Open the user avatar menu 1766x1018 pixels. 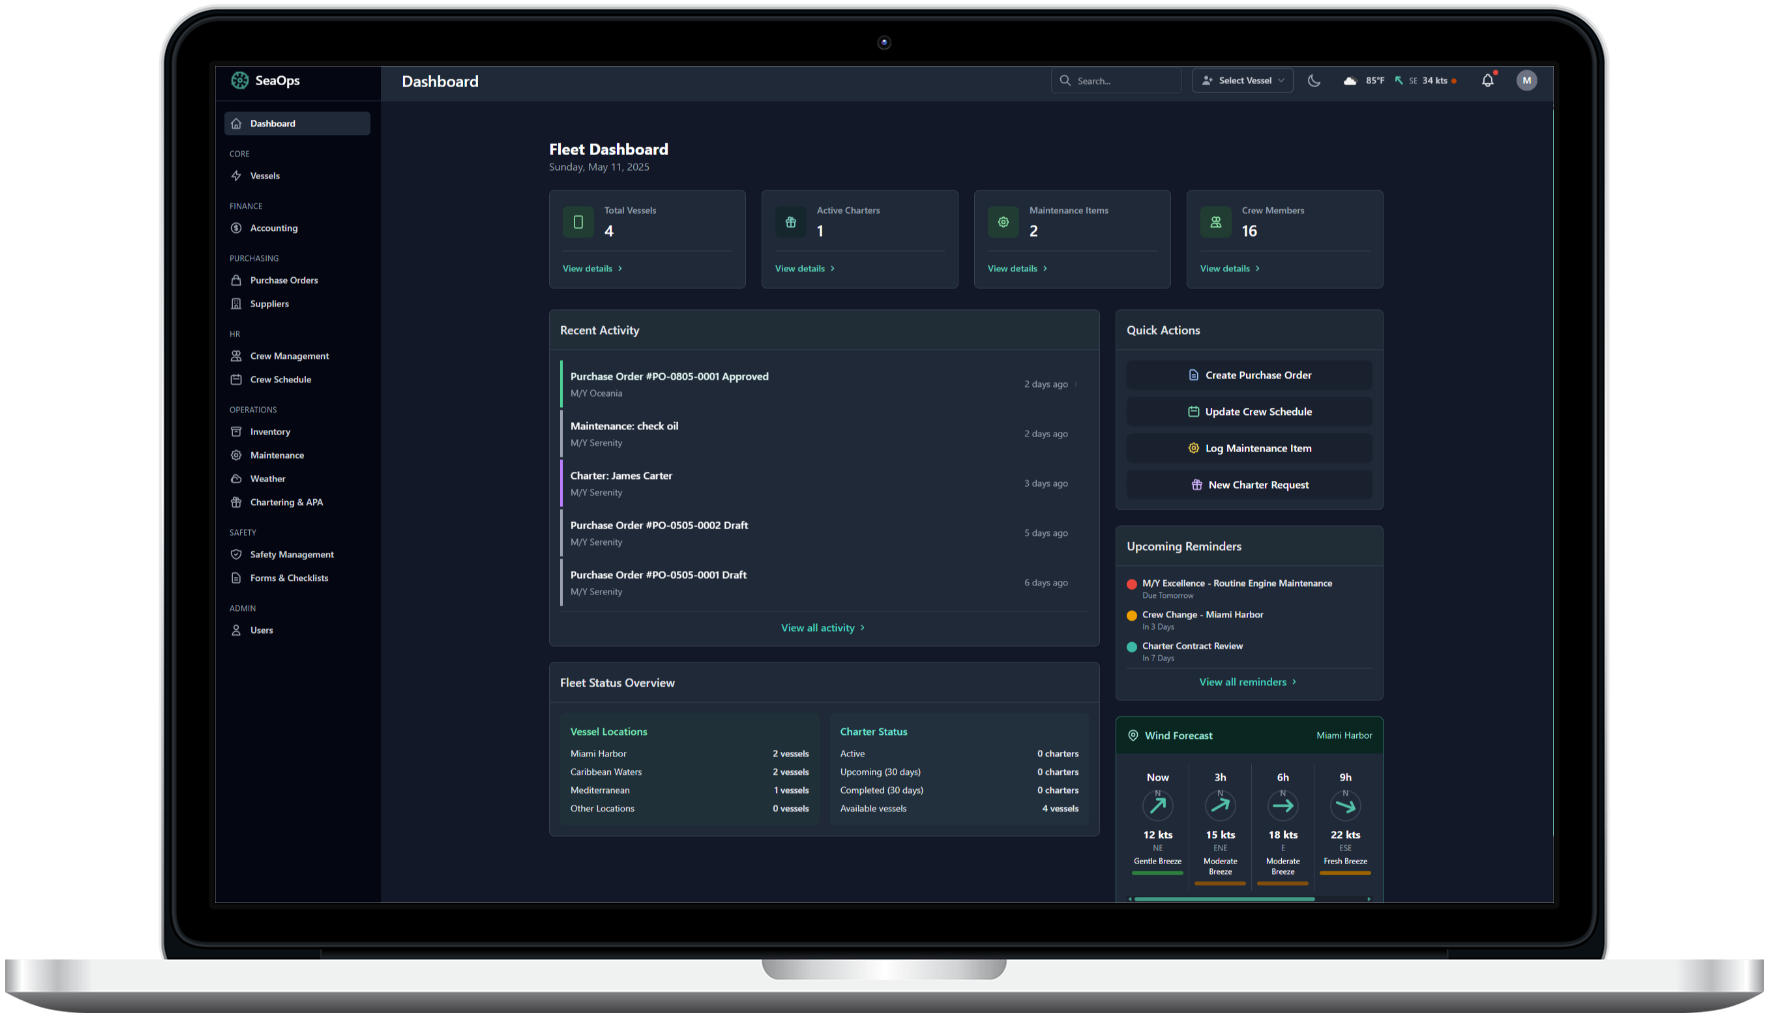tap(1527, 80)
